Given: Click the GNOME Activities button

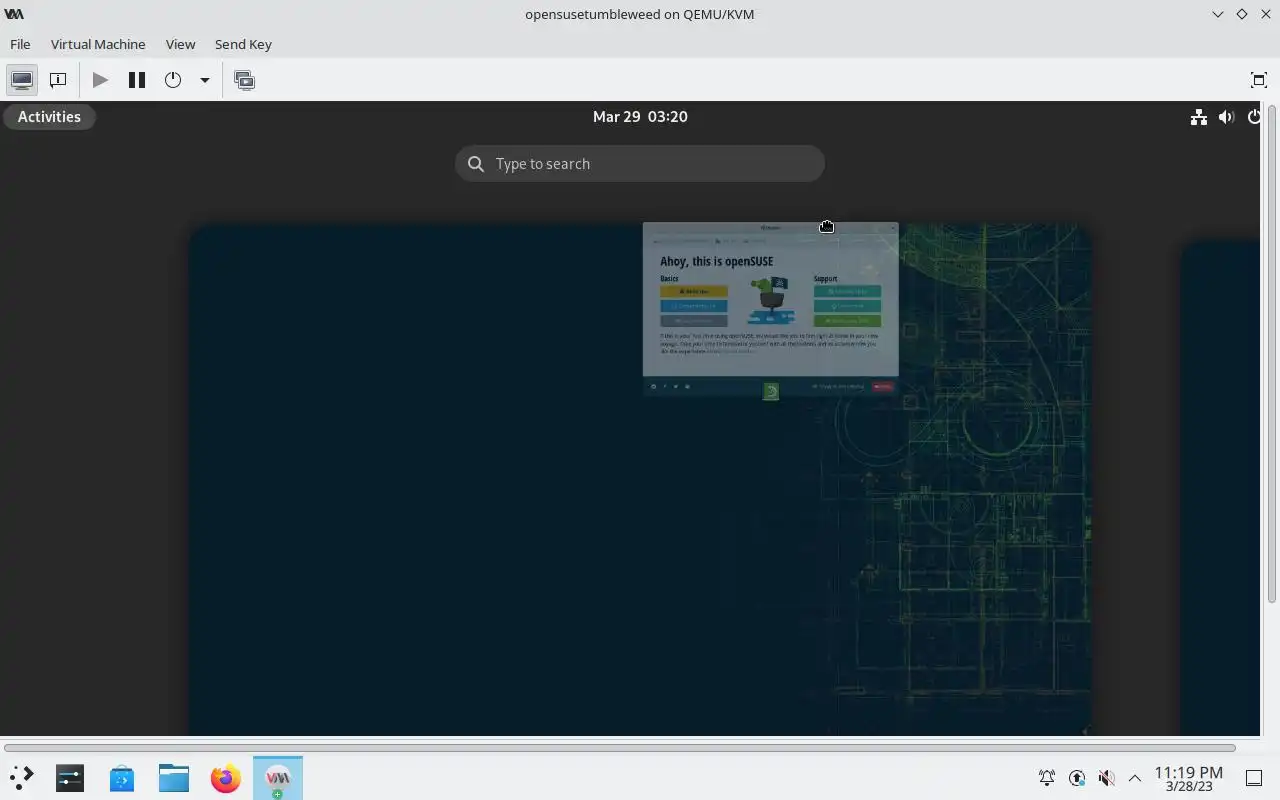Looking at the screenshot, I should (49, 117).
